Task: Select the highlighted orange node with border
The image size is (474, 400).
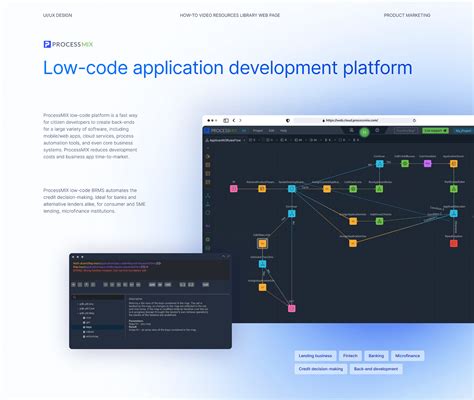Action: point(263,244)
